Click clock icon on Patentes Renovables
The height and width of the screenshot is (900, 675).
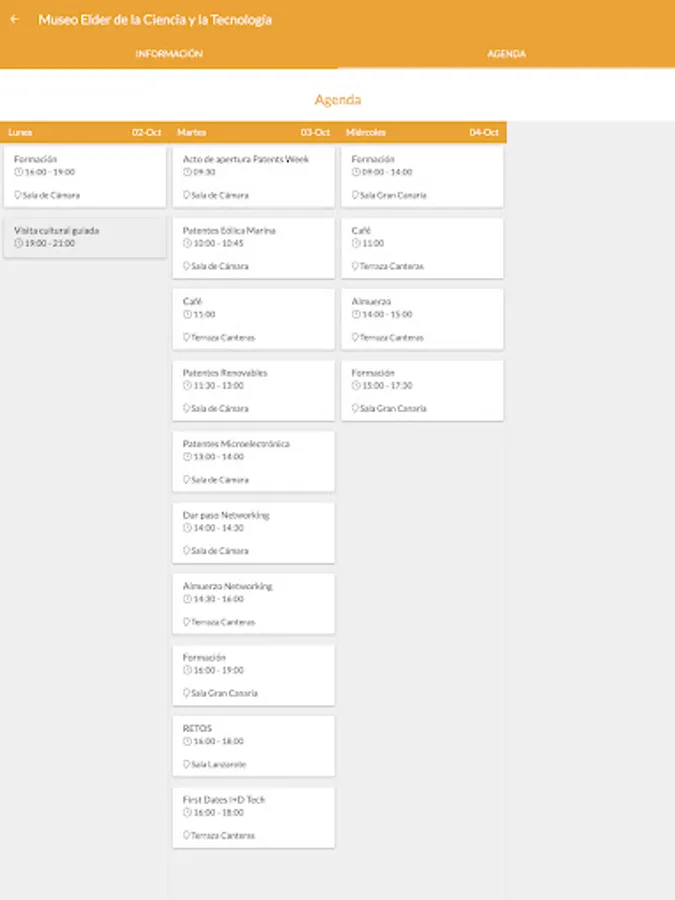pos(187,386)
